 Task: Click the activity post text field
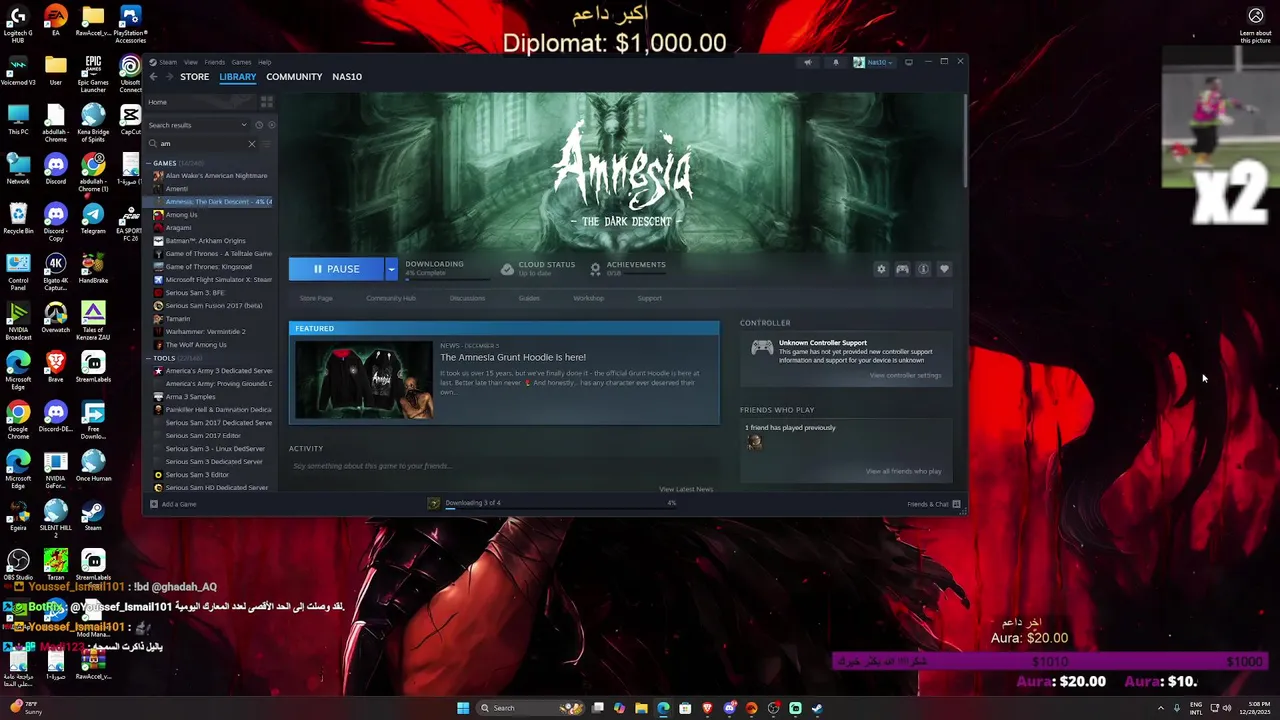504,466
